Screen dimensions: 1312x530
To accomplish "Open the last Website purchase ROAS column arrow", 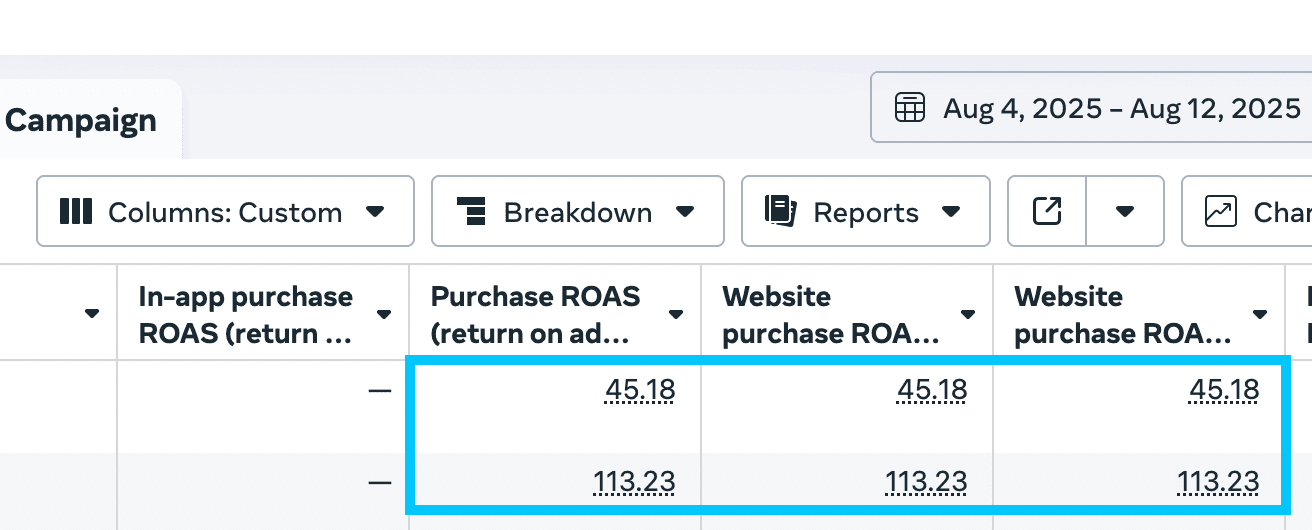I will pos(1260,315).
